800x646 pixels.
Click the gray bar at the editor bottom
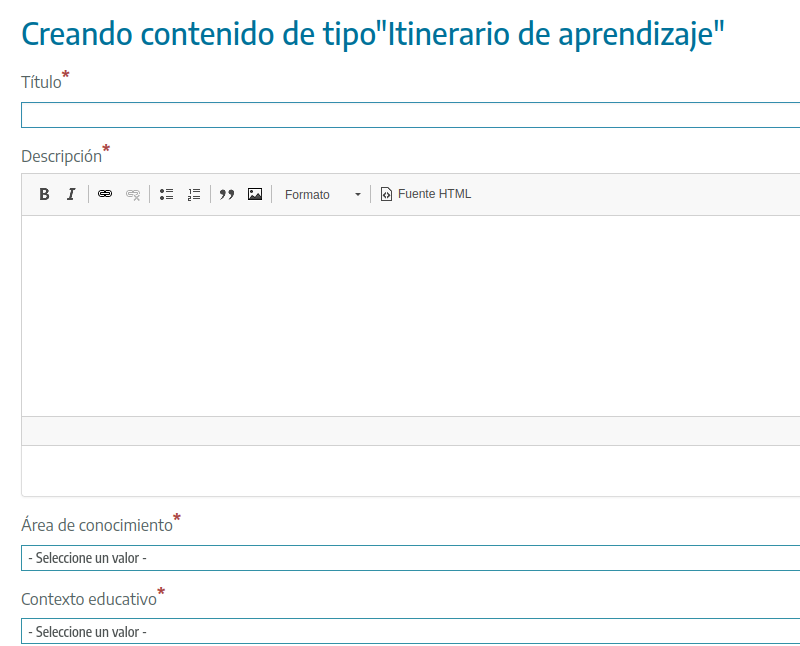coord(410,431)
